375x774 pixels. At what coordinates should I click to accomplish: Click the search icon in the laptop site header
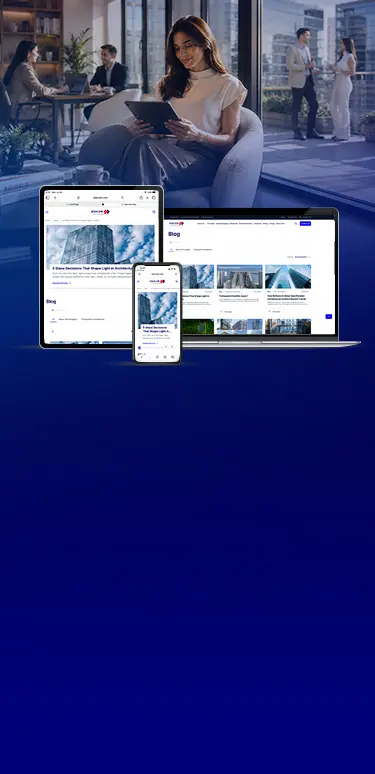tap(296, 224)
